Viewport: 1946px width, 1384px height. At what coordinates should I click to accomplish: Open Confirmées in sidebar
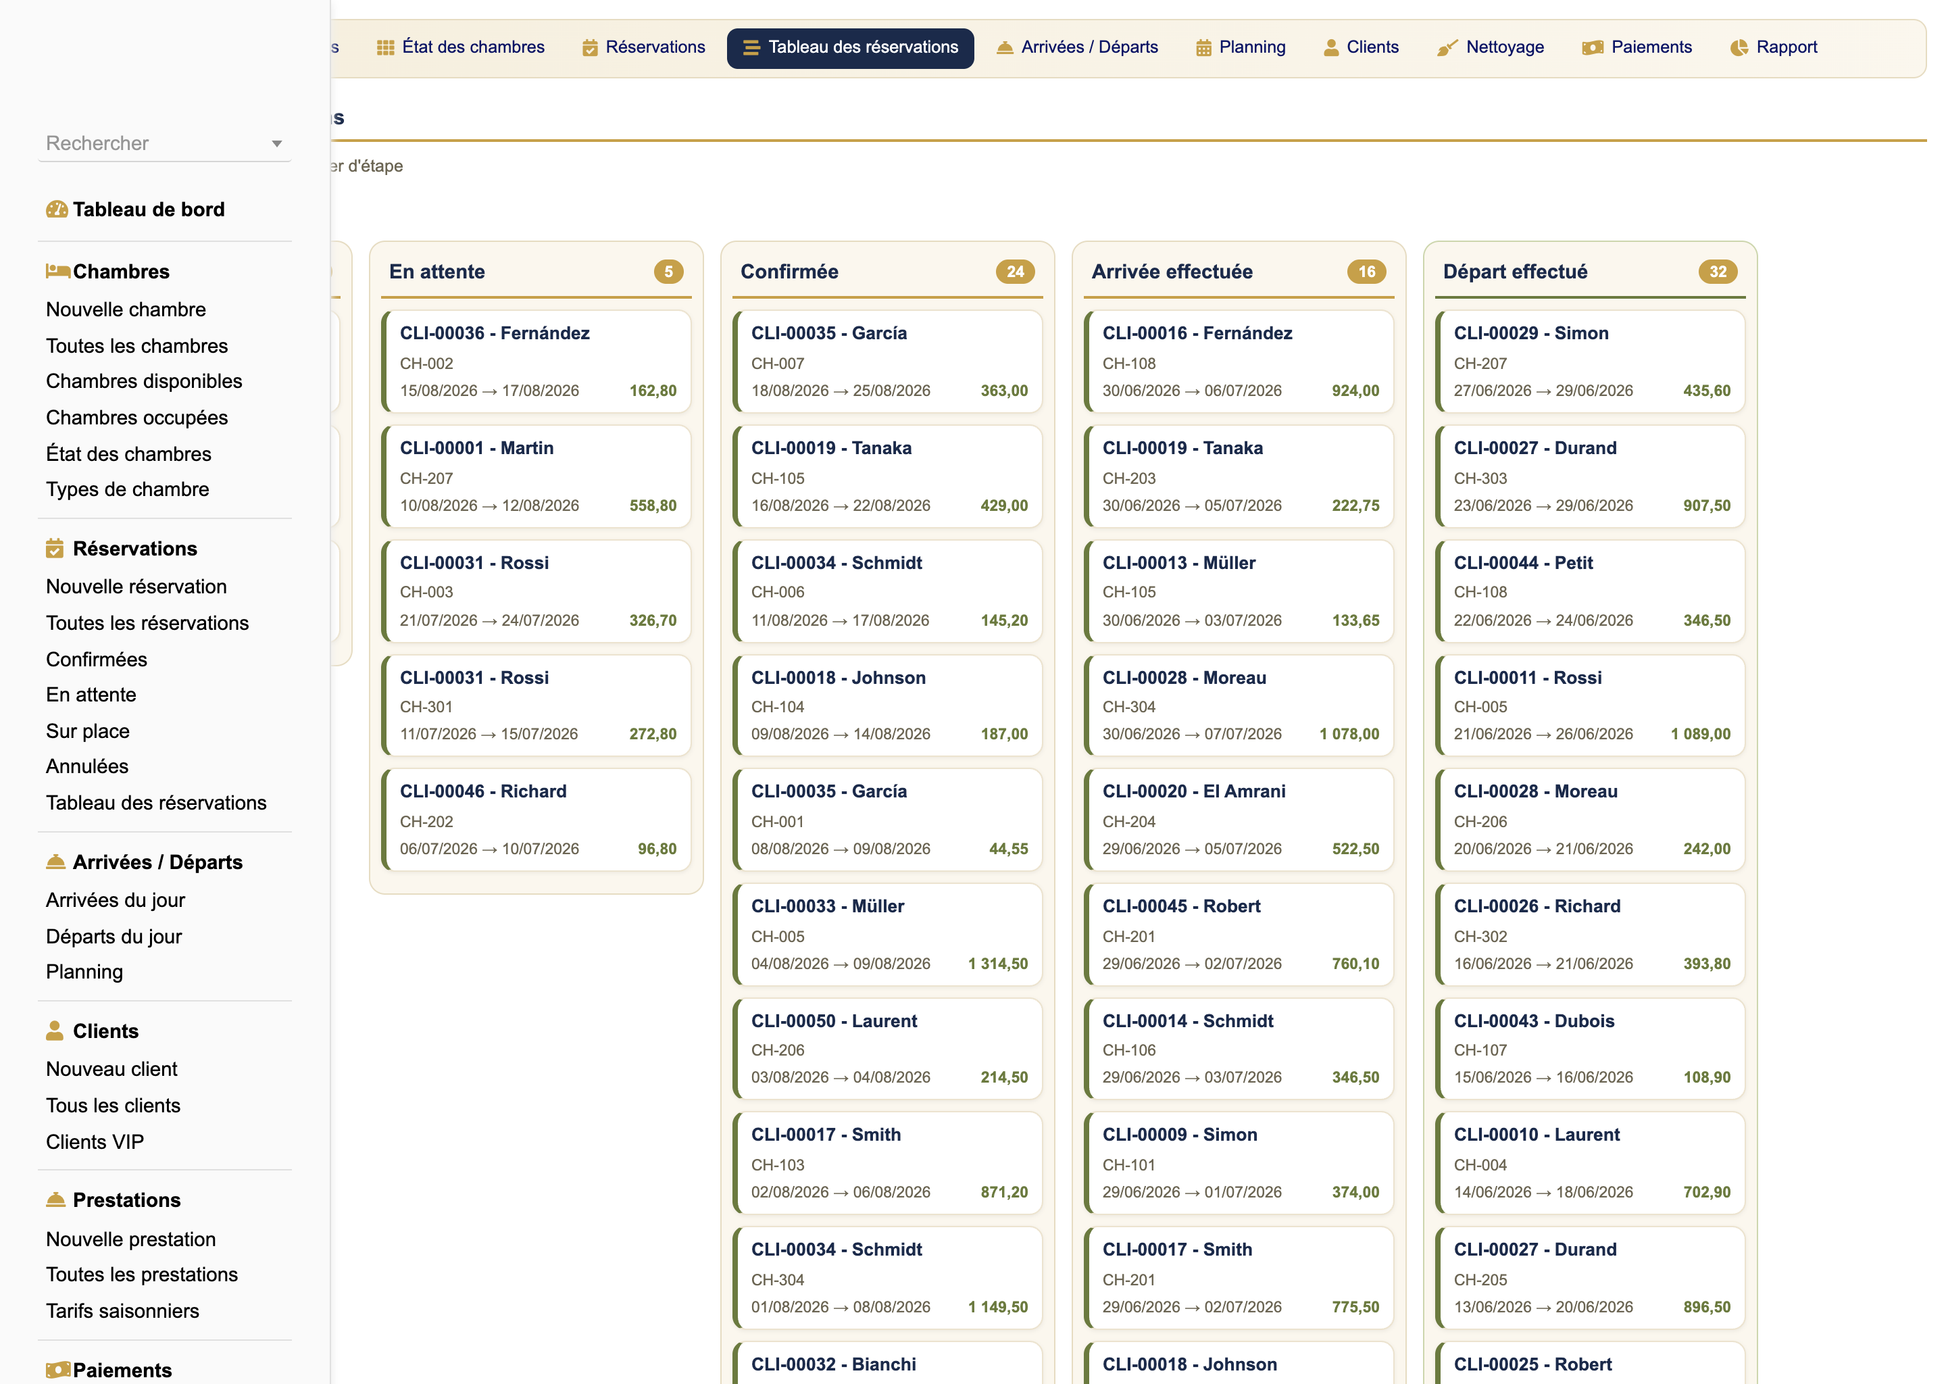coord(96,659)
